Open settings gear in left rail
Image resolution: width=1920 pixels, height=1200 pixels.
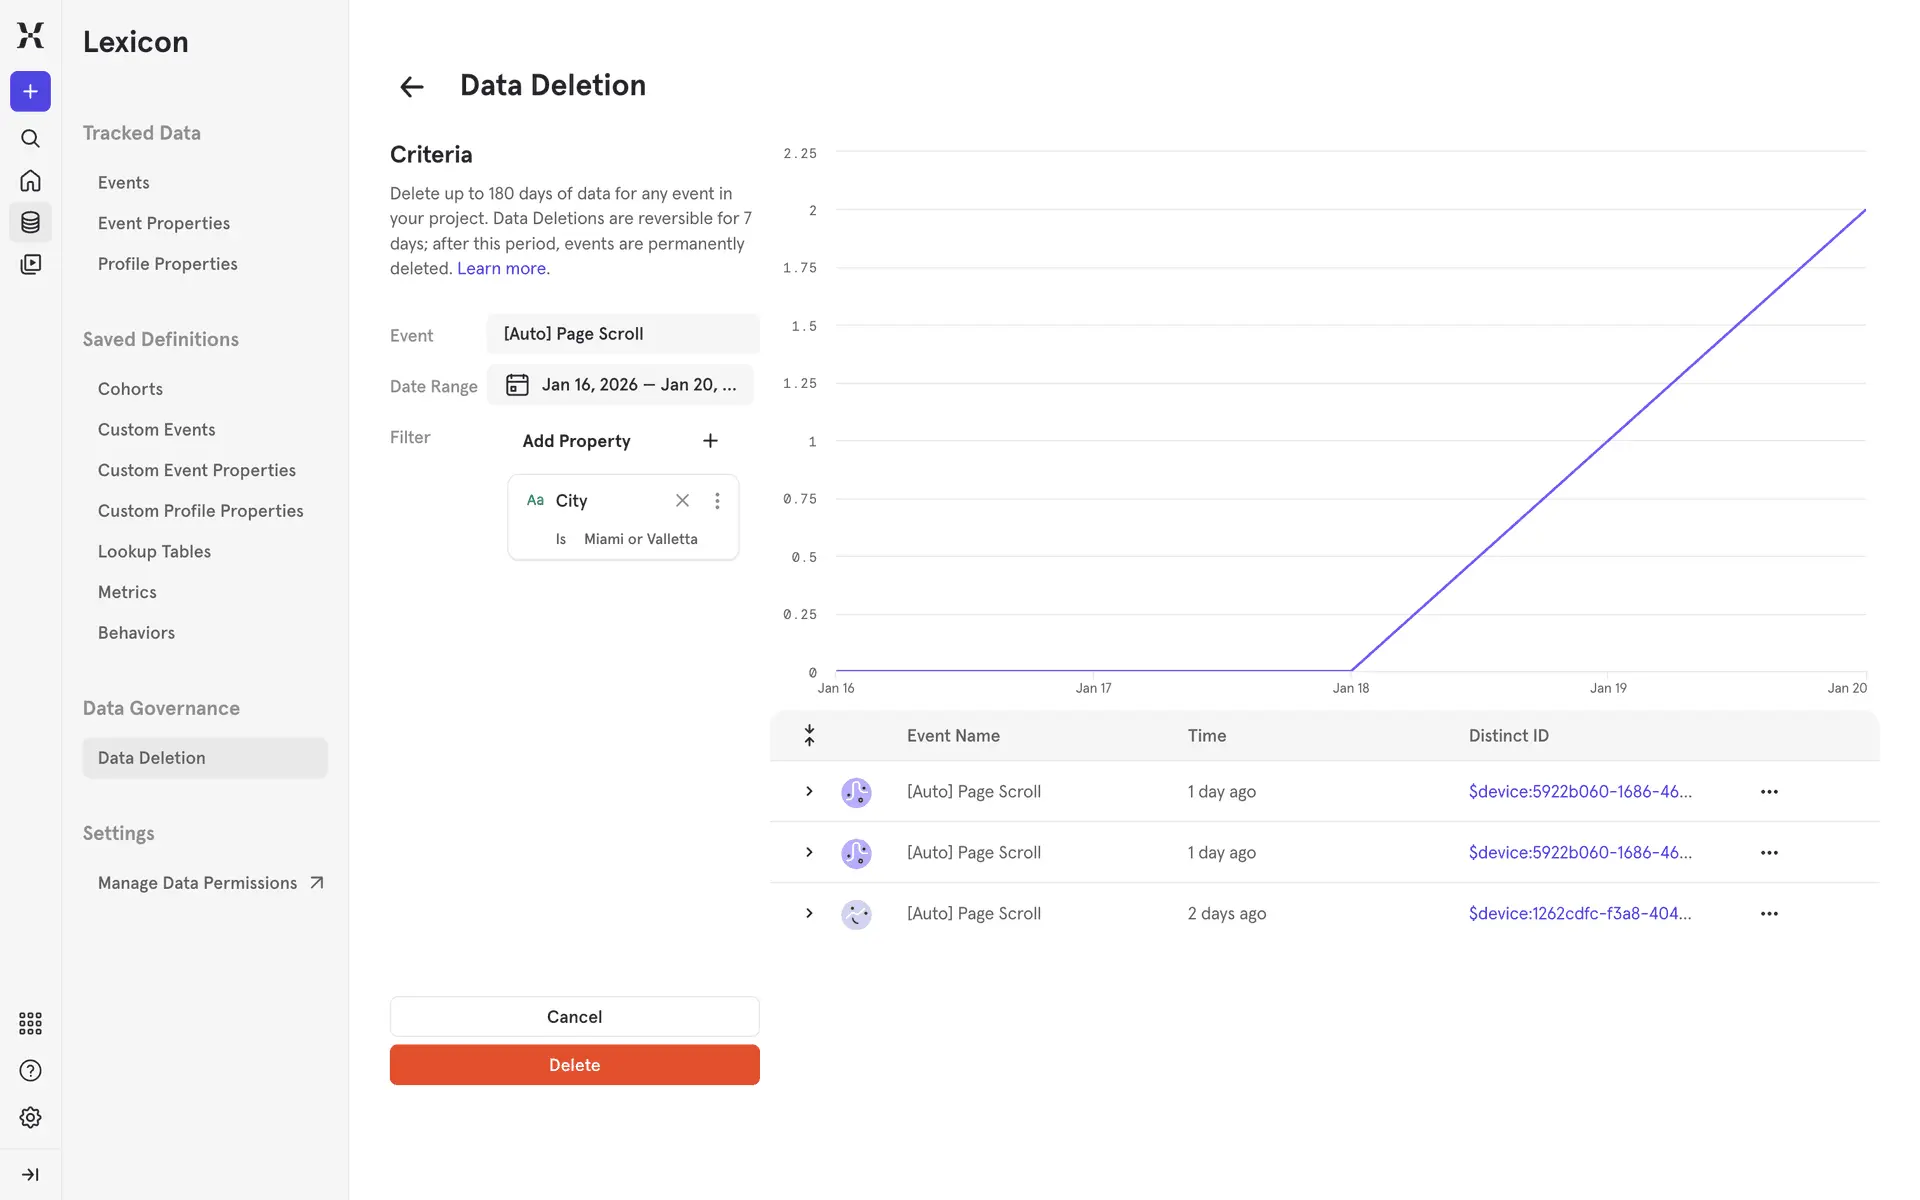click(x=30, y=1117)
